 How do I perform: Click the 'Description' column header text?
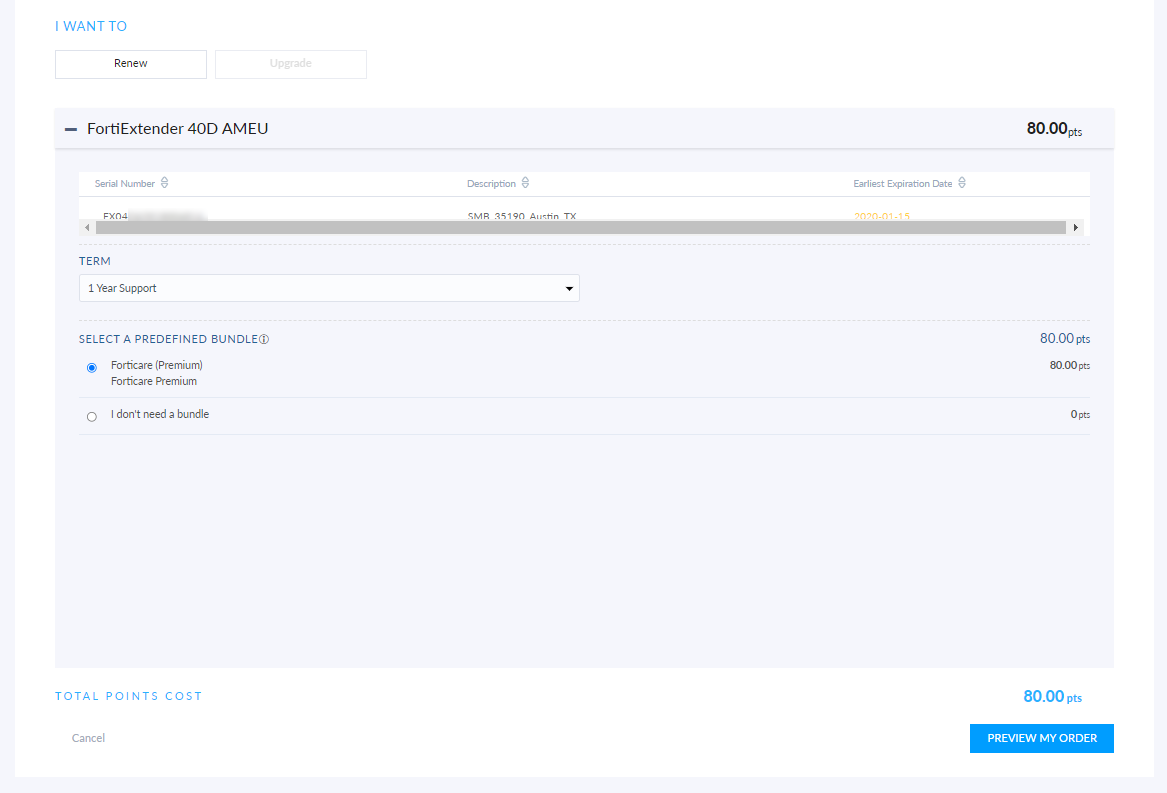coord(491,183)
